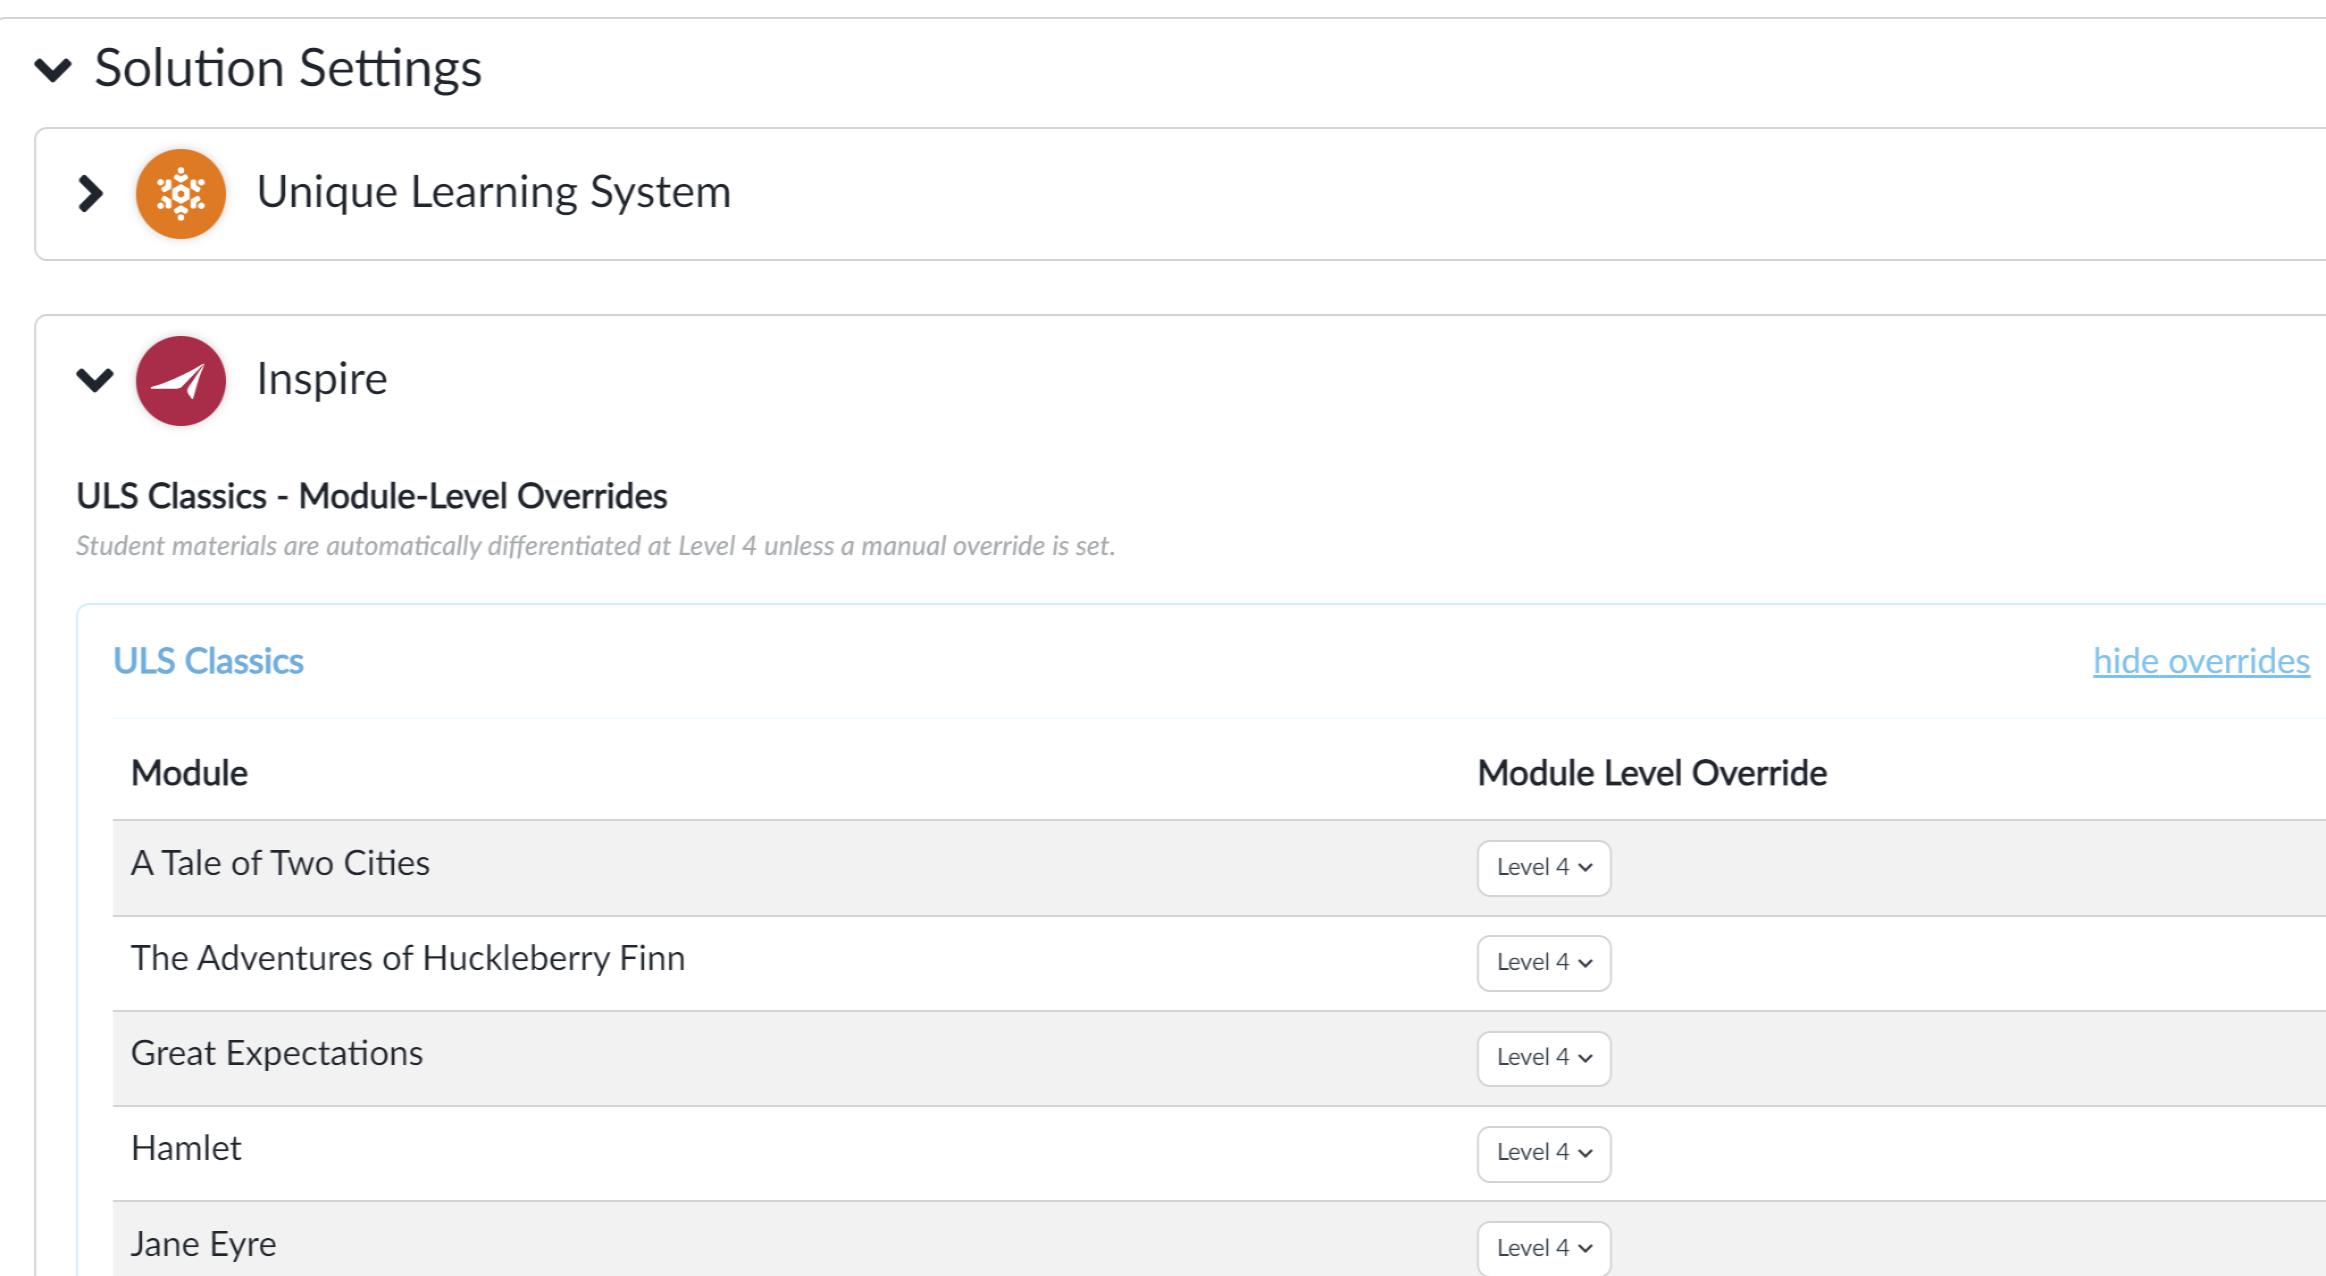Screen dimensions: 2326x1276
Task: Click the hide overrides link
Action: click(2201, 661)
